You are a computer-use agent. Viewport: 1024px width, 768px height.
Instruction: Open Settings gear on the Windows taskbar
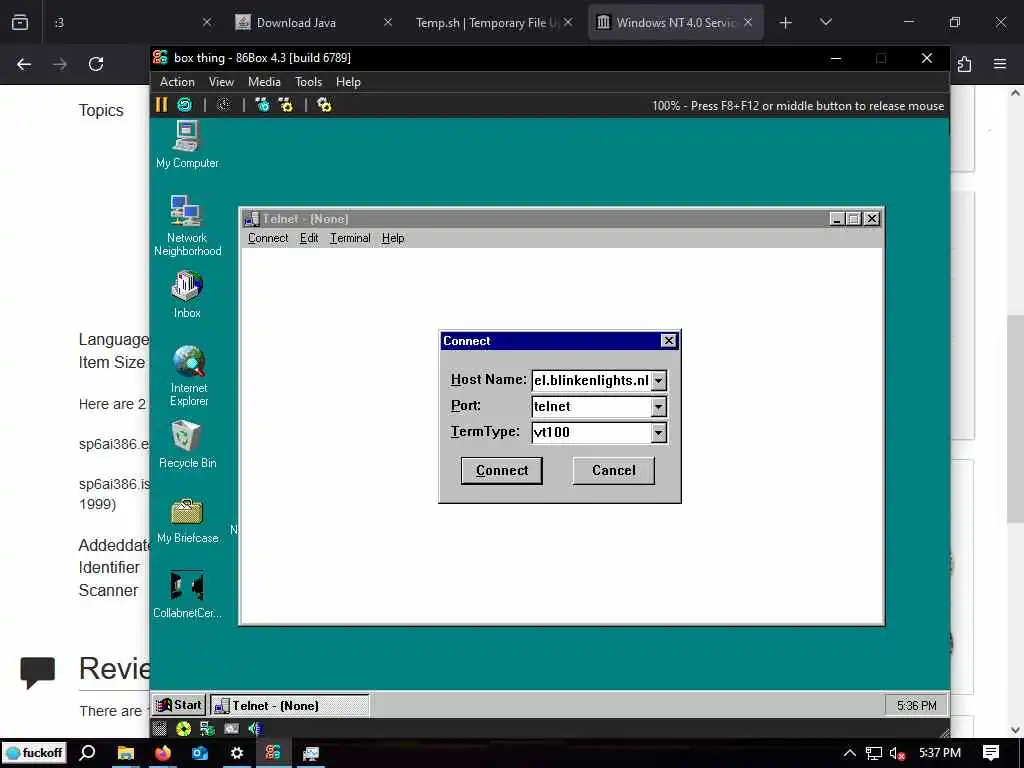coord(236,753)
